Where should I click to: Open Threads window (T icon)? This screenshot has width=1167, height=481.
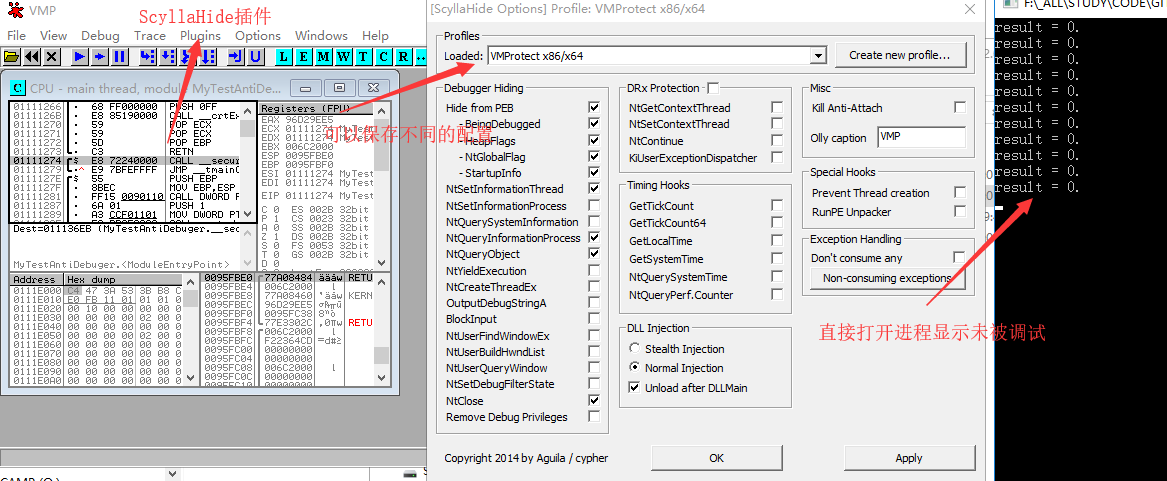point(363,57)
